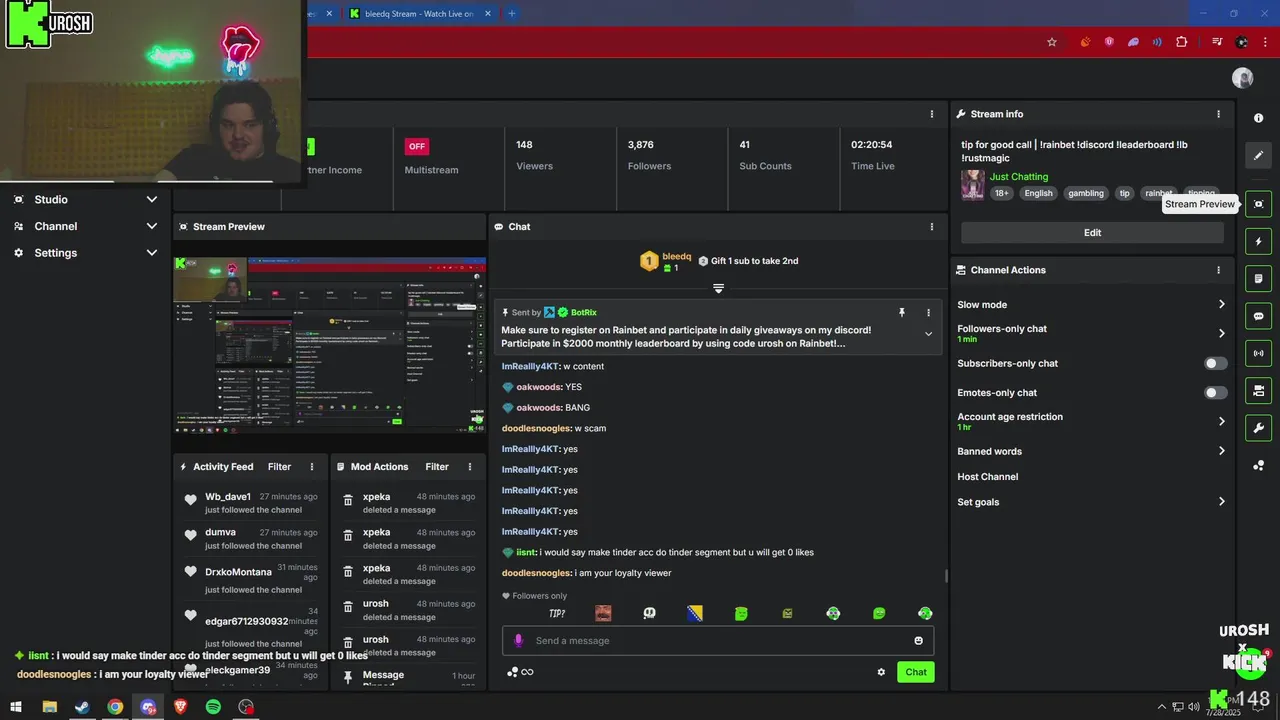The height and width of the screenshot is (720, 1280).
Task: Toggle the wrench widget icon
Action: pyautogui.click(x=1258, y=428)
